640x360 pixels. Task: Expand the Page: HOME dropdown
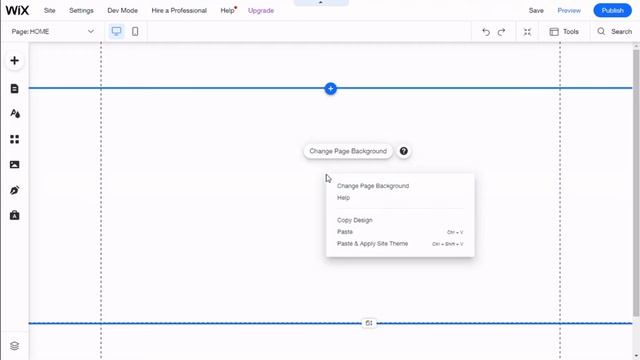(x=52, y=31)
